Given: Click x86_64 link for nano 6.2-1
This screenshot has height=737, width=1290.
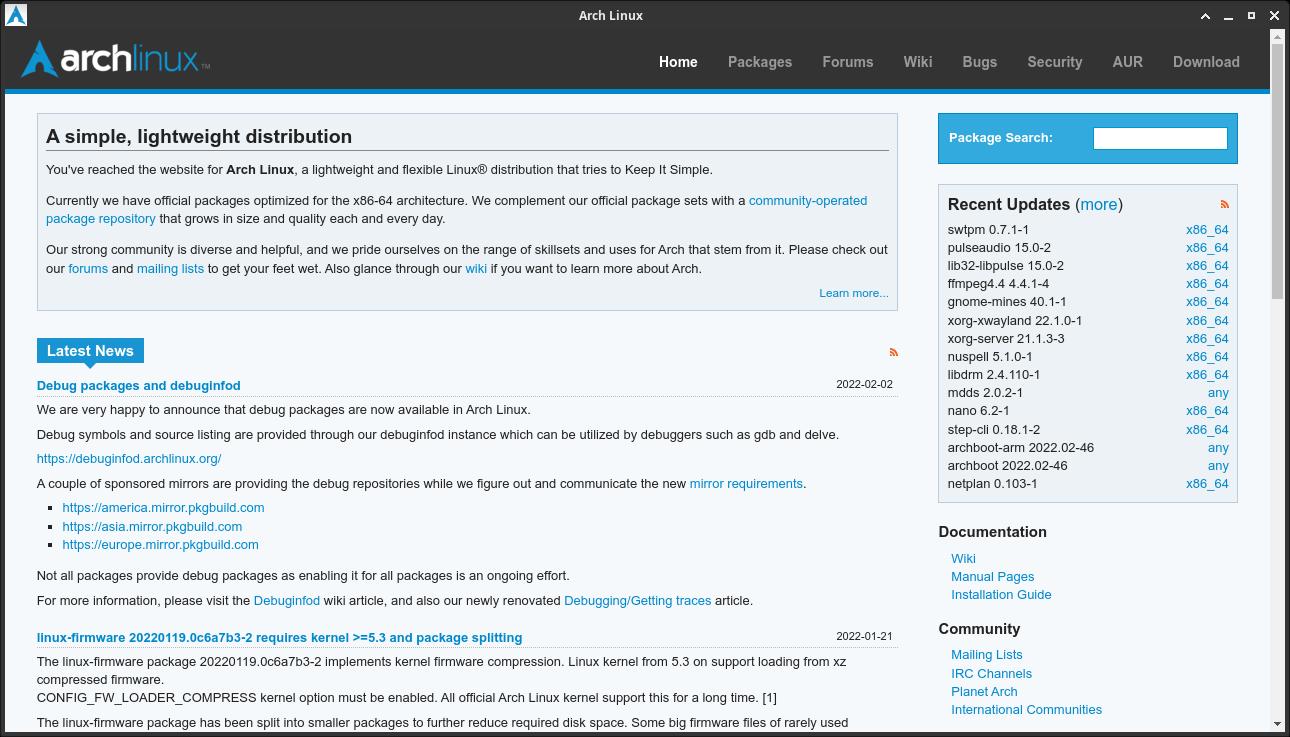Looking at the screenshot, I should pos(1207,410).
